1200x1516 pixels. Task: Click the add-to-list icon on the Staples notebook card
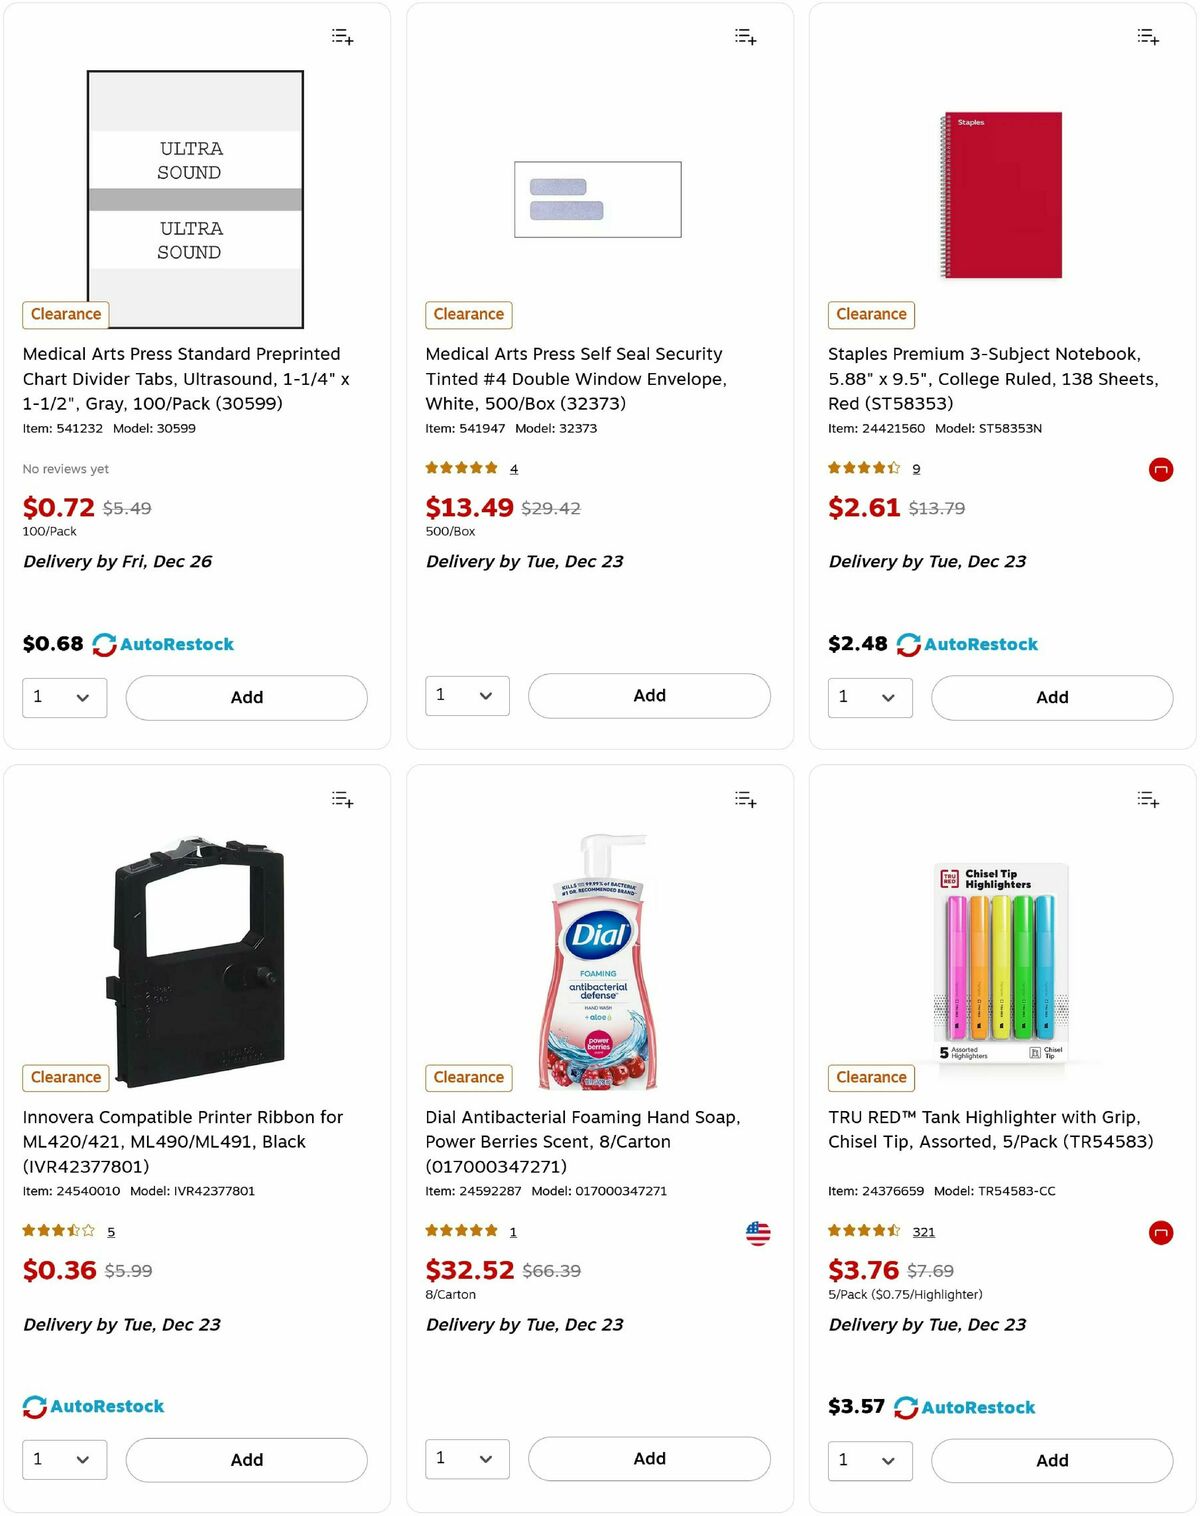(x=1148, y=36)
